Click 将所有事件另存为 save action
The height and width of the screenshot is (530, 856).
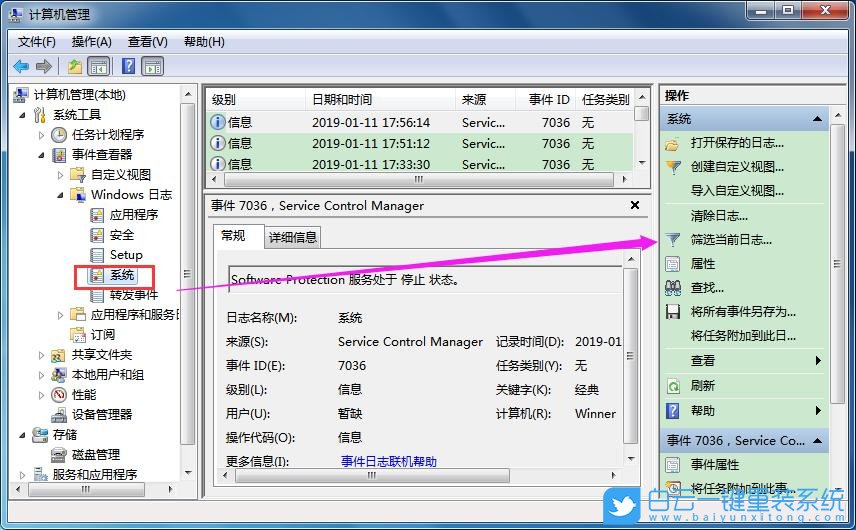pos(743,312)
